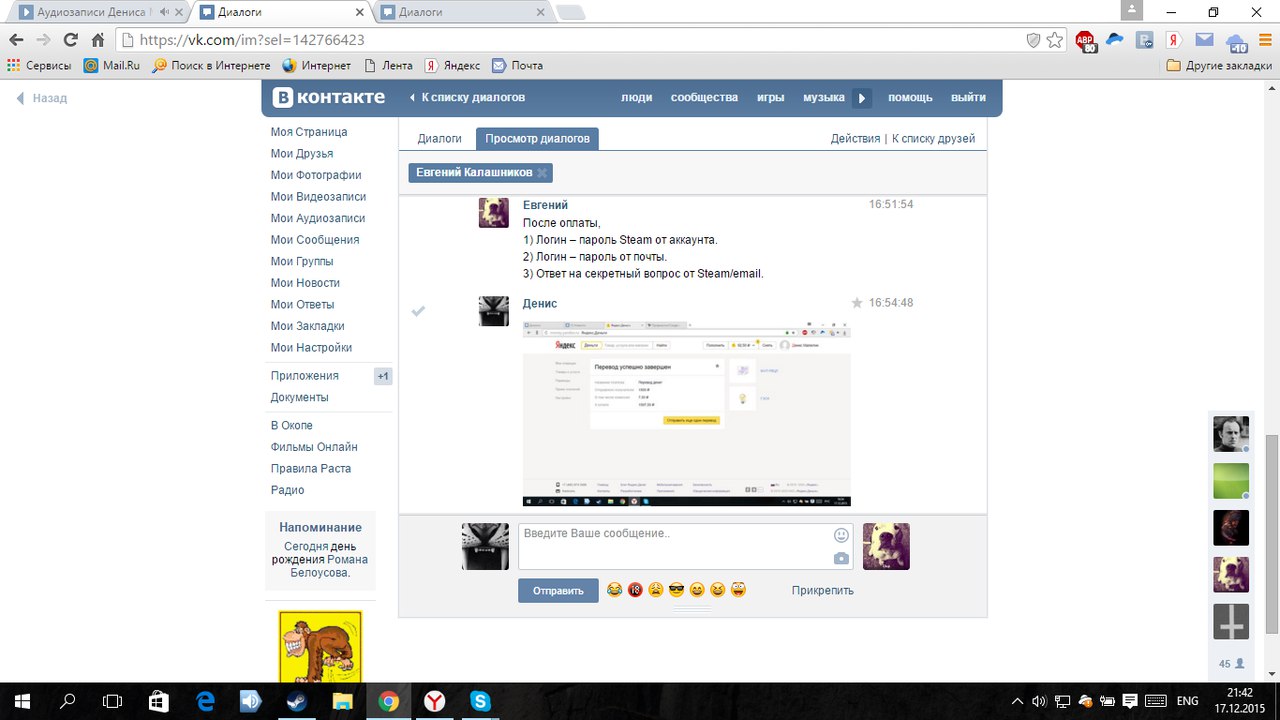Go back via К списку диалогов

pos(467,97)
